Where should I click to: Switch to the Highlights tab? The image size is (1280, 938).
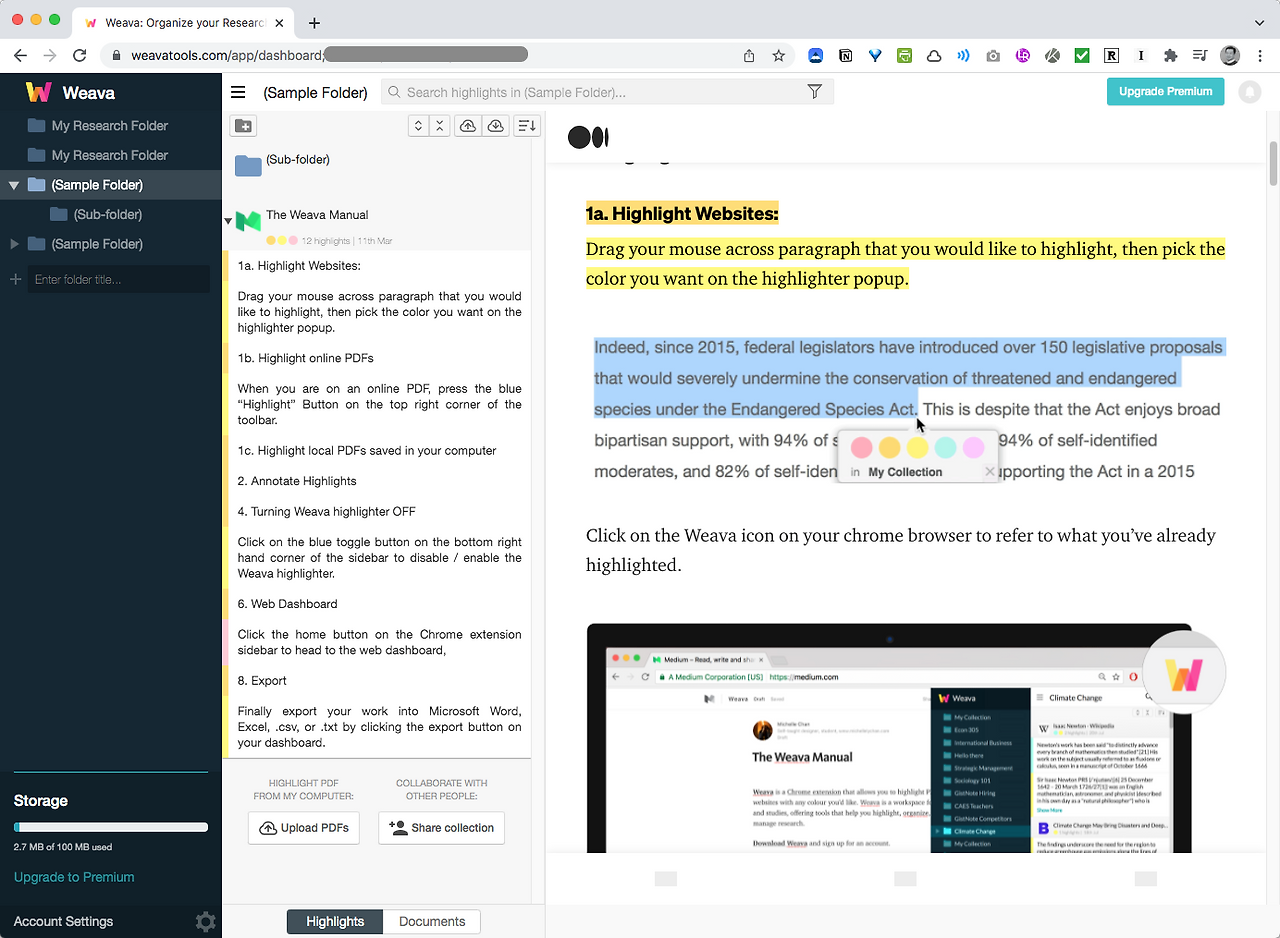335,922
